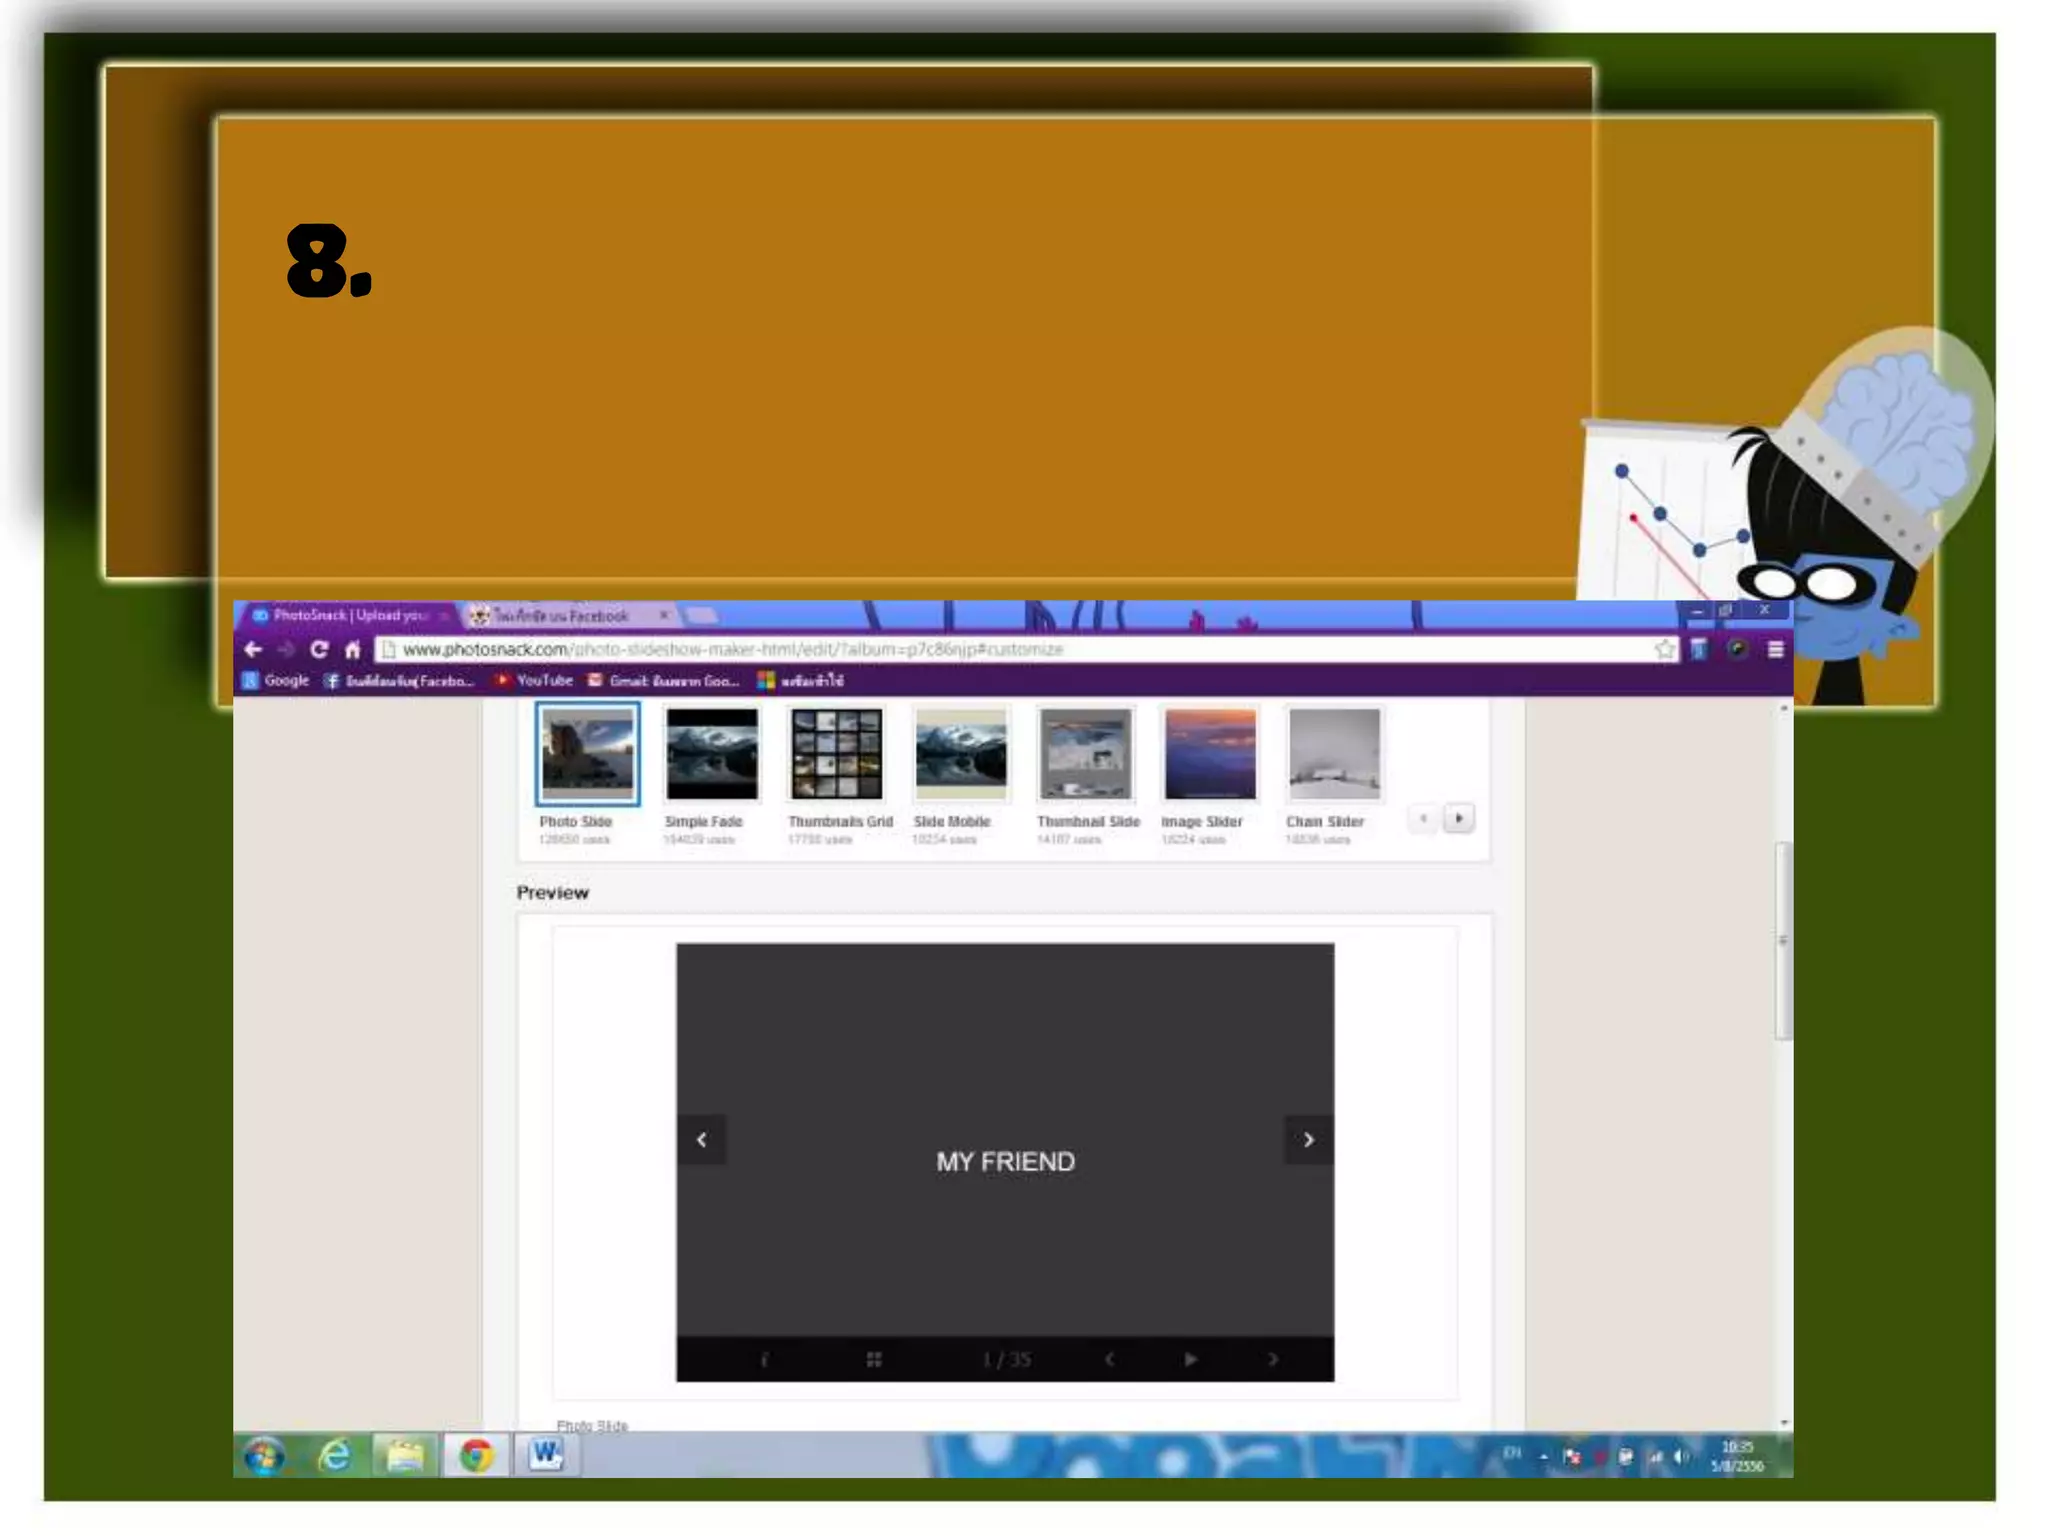Select the Simple Fade template

pos(711,754)
